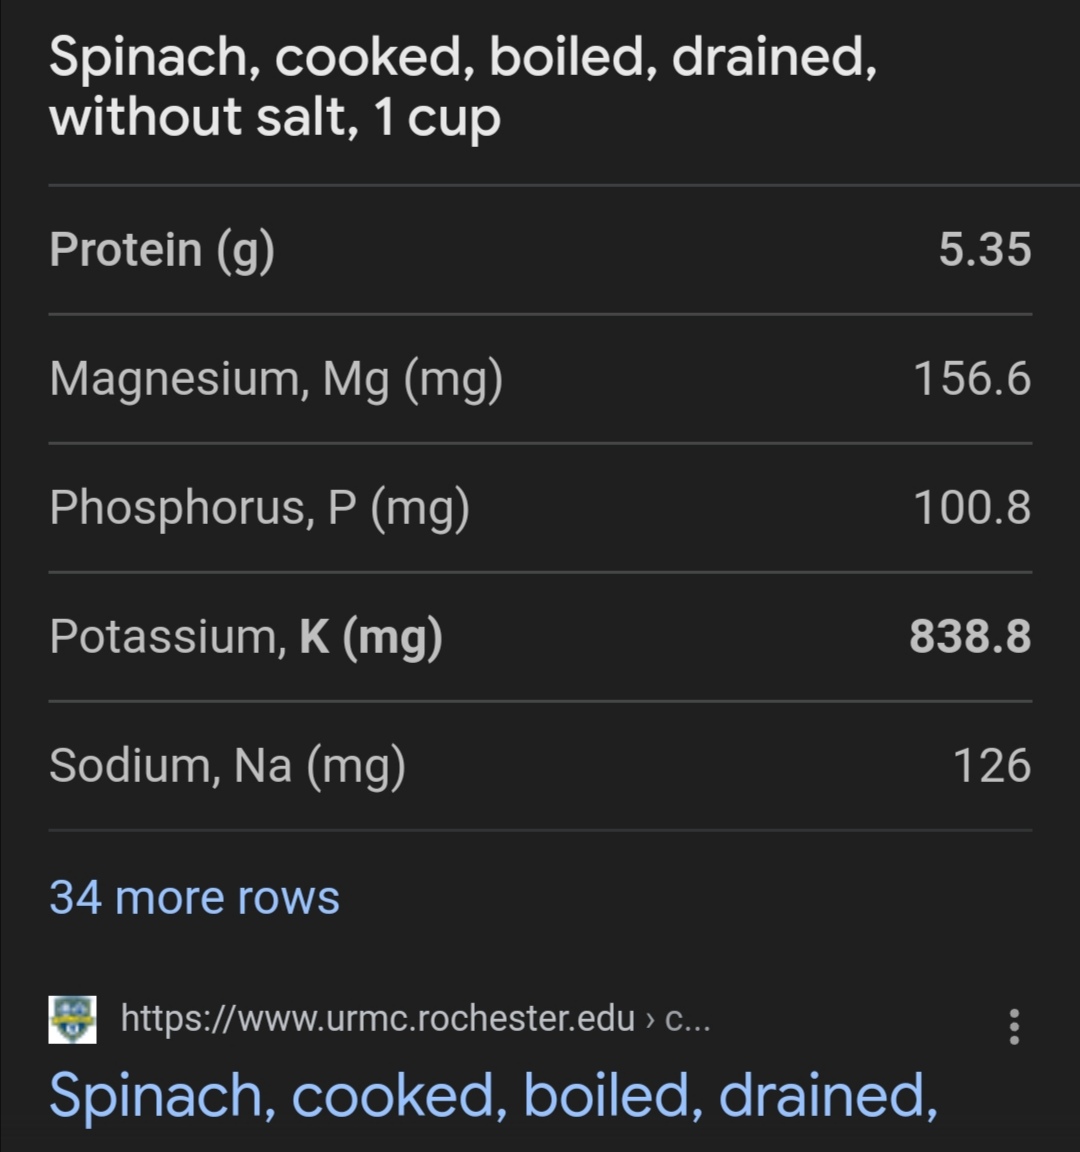
Task: Open the three-dot menu beside the result URL
Action: pyautogui.click(x=1014, y=1026)
